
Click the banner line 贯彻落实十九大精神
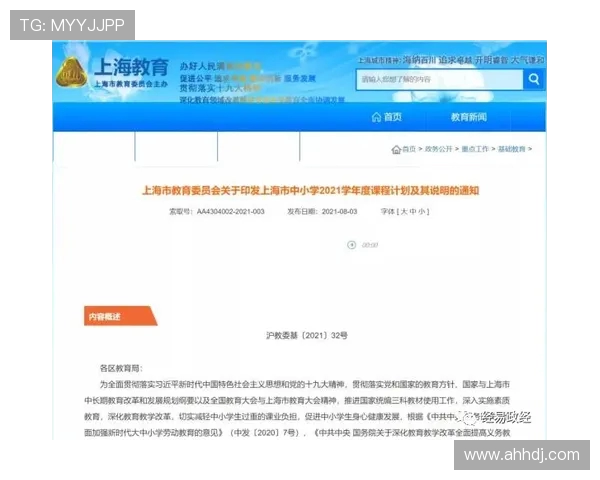(220, 88)
